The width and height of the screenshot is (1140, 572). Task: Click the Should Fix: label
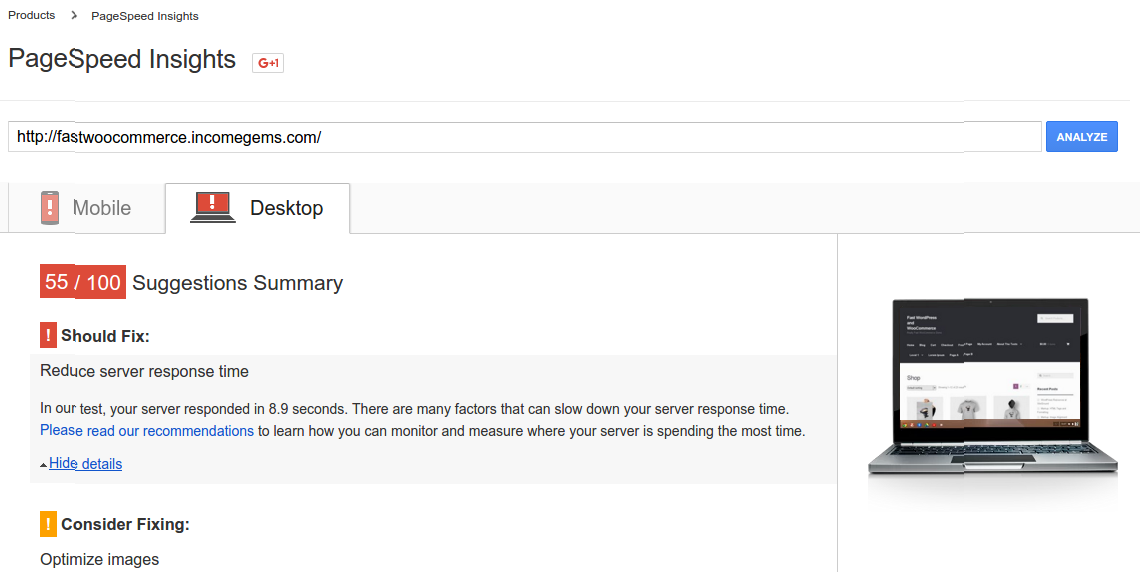105,336
